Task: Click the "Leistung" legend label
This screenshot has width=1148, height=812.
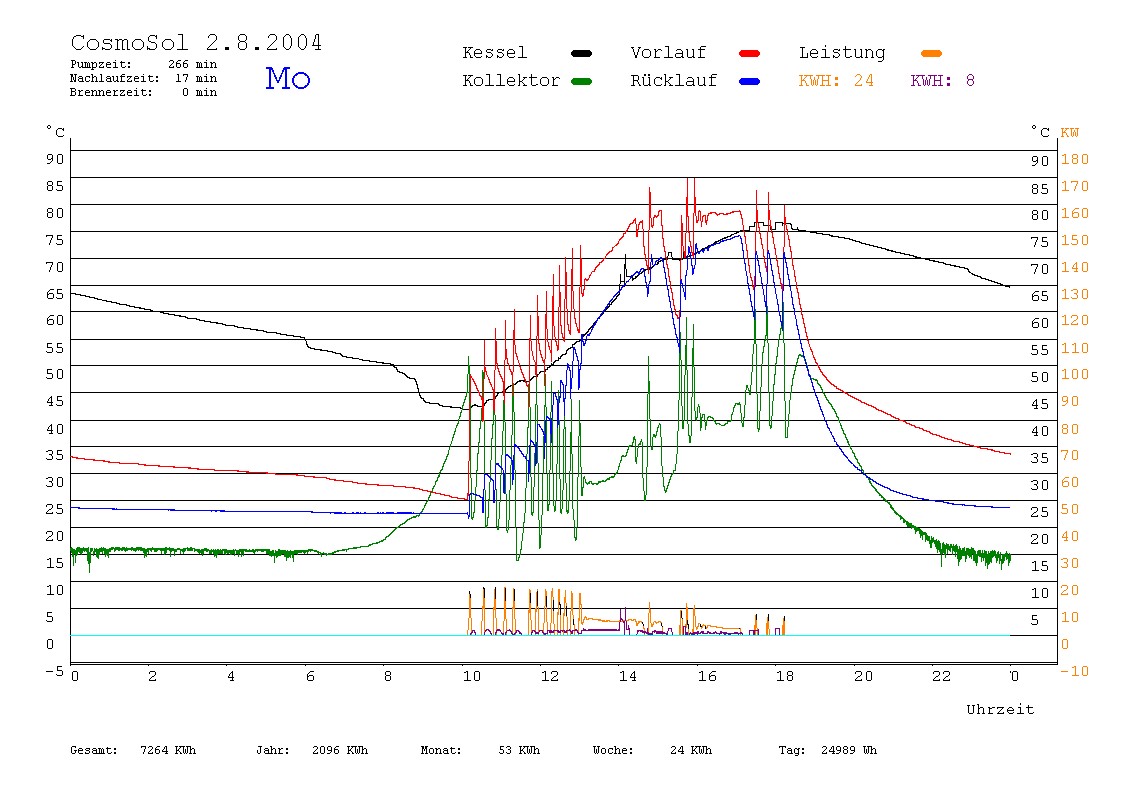Action: click(x=842, y=53)
